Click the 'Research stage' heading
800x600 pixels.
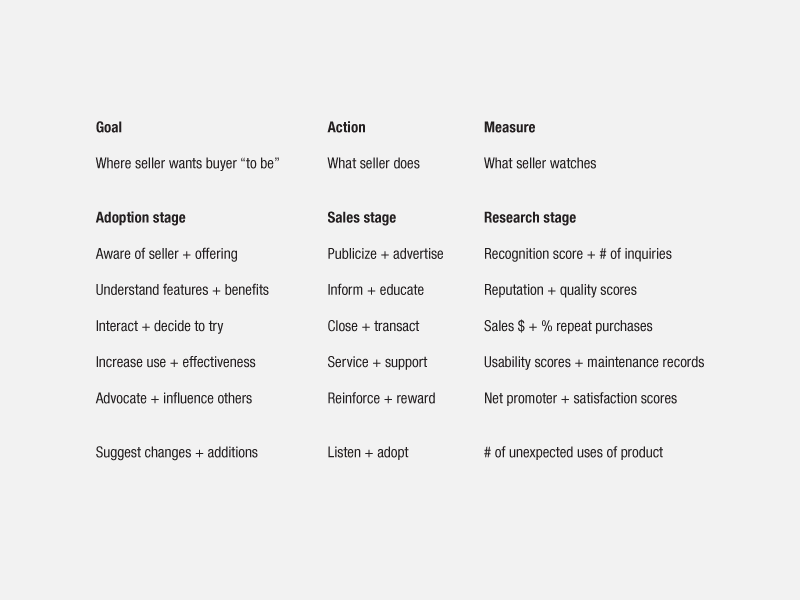(x=530, y=218)
